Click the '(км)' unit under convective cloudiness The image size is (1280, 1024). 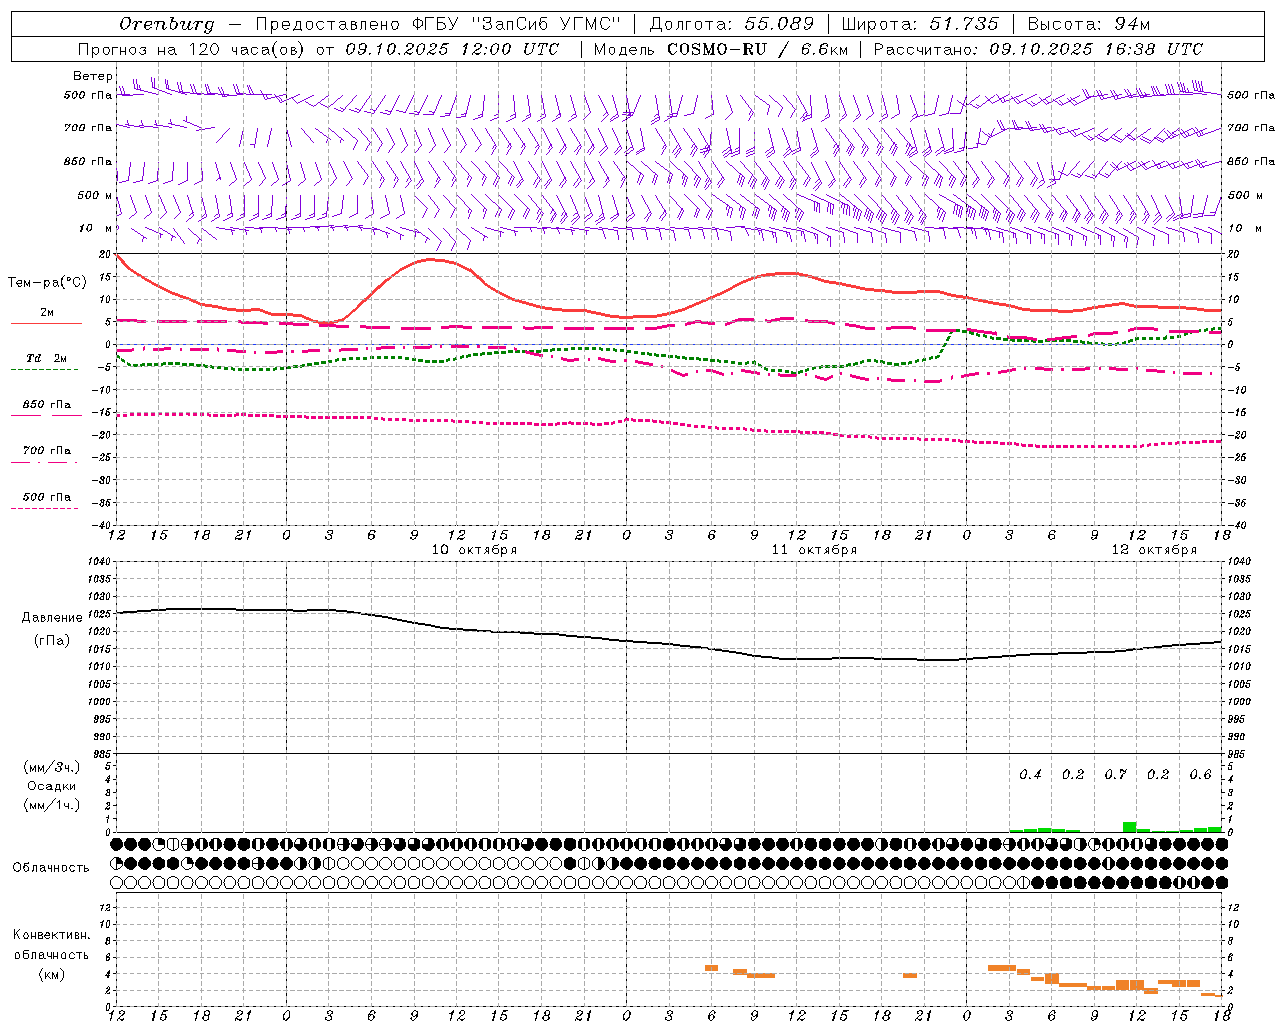[x=52, y=973]
